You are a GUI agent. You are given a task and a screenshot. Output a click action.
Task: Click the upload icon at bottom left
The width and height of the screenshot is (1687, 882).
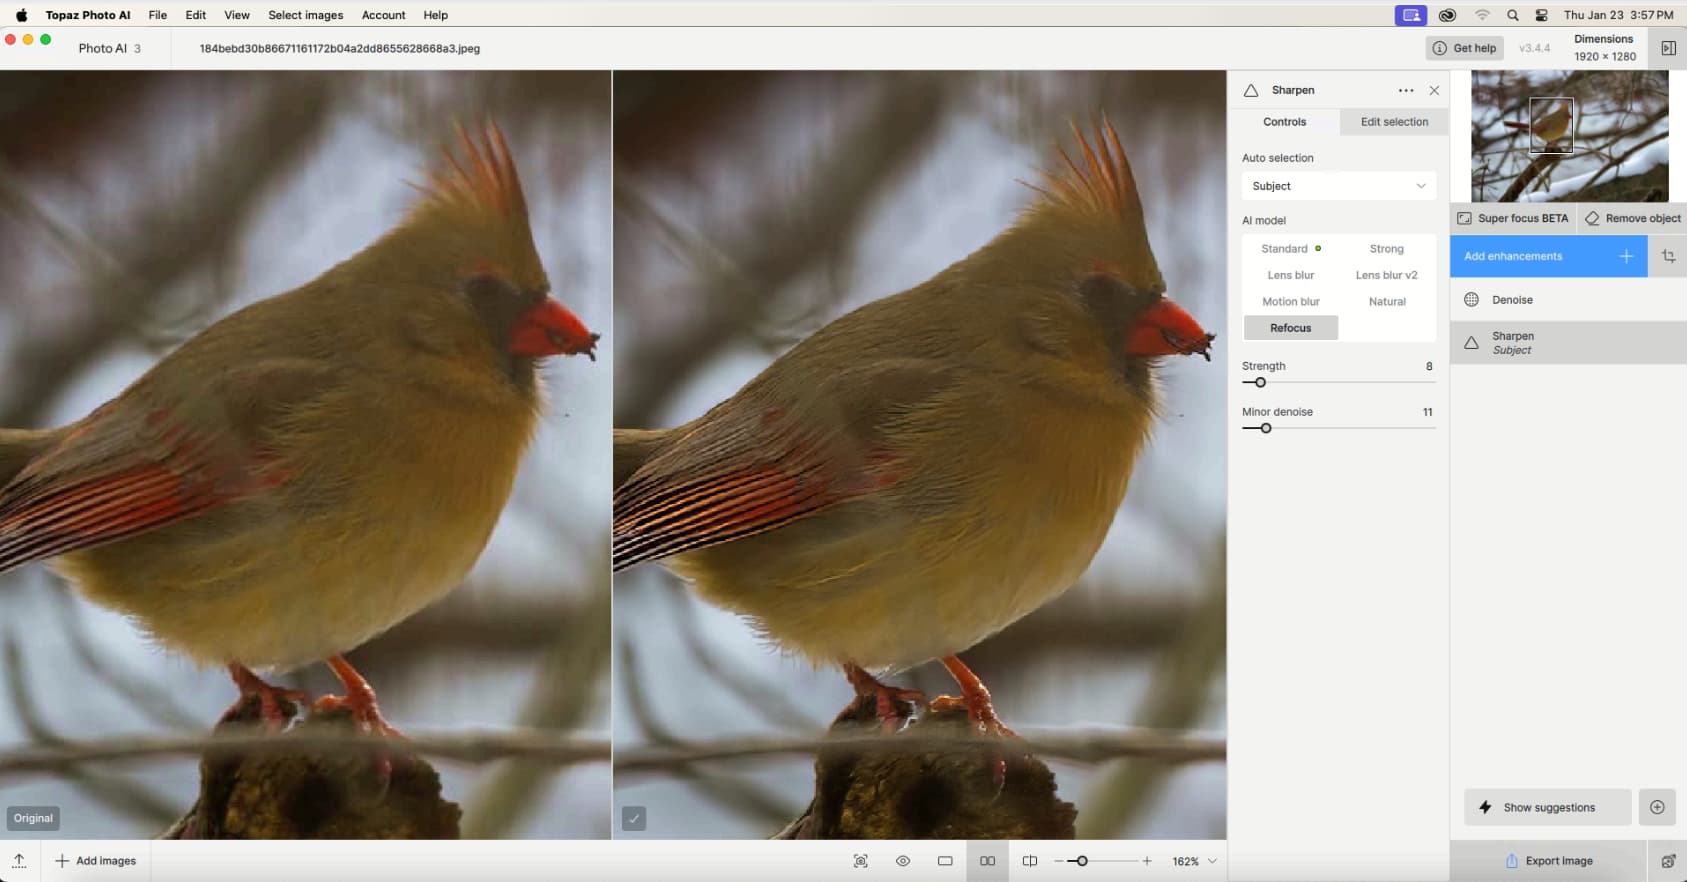(x=19, y=861)
